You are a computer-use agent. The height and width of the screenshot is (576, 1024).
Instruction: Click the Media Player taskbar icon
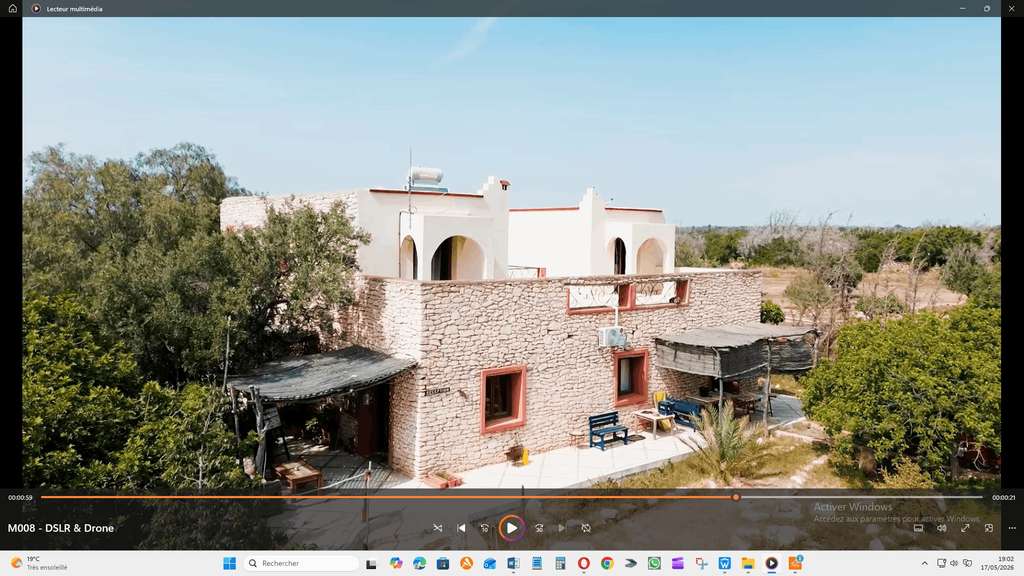point(772,563)
